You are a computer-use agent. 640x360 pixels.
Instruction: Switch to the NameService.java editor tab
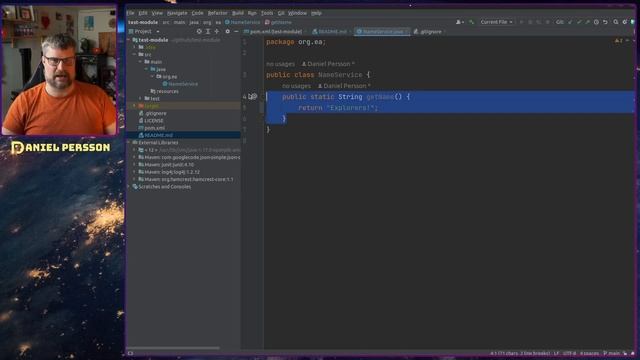pos(382,31)
